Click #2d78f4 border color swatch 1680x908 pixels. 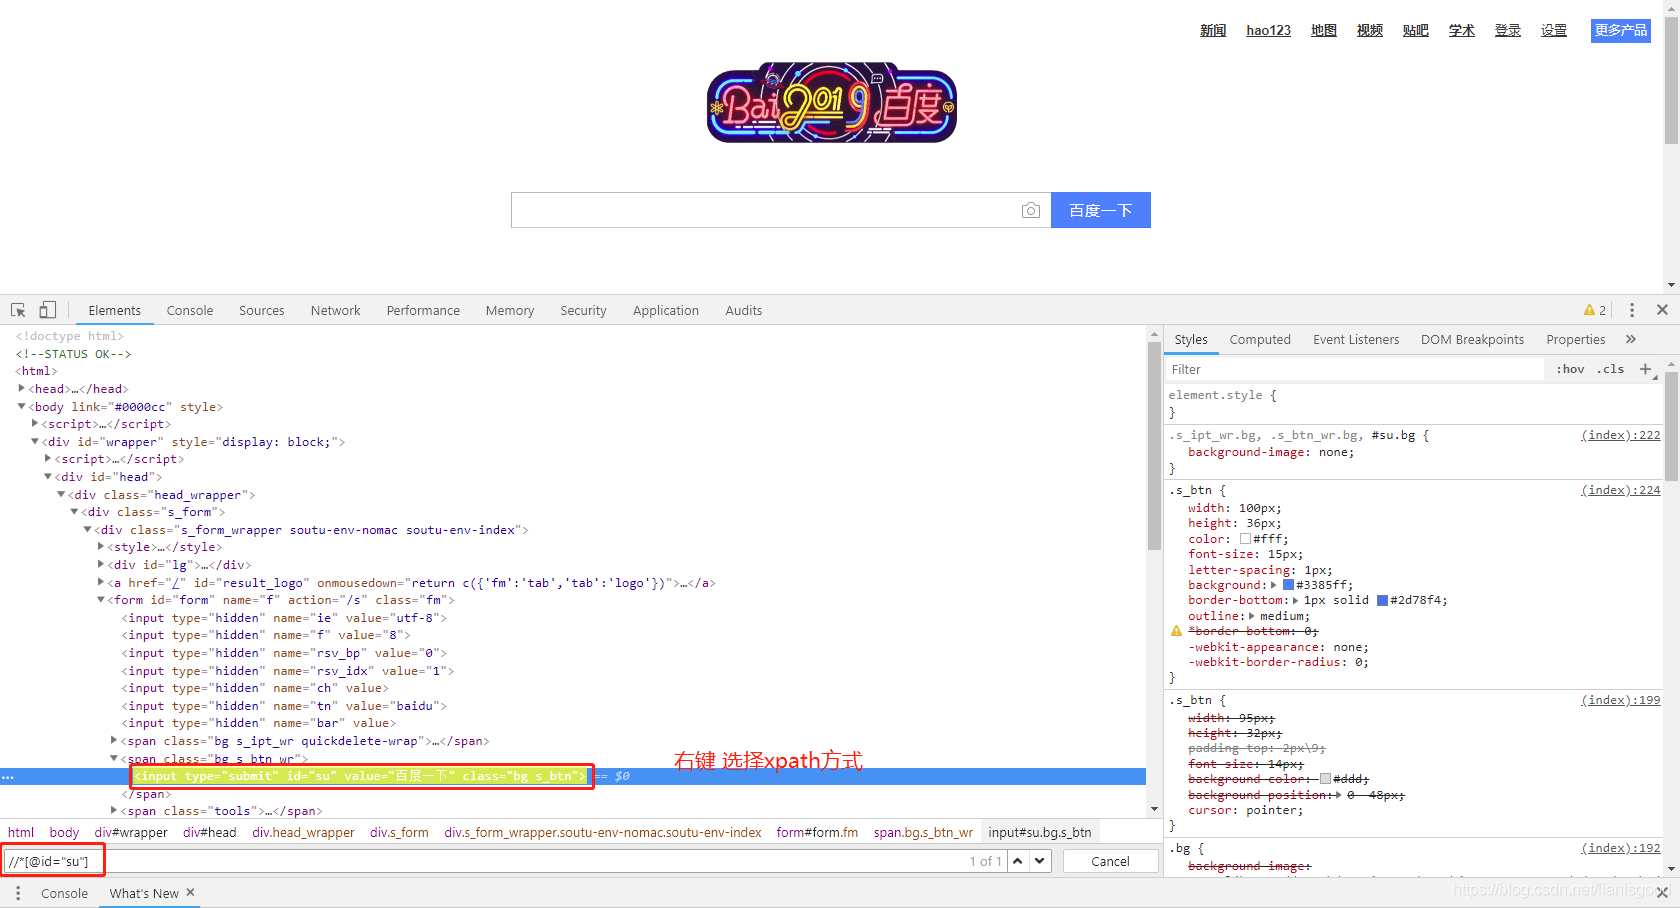1382,600
